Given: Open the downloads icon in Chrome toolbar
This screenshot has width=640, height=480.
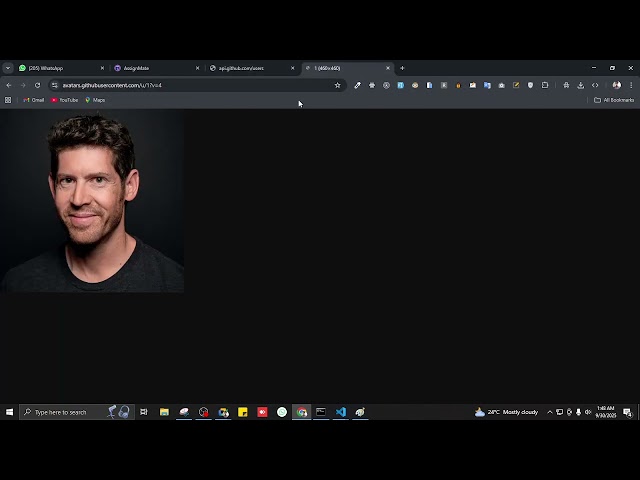Looking at the screenshot, I should click(581, 85).
